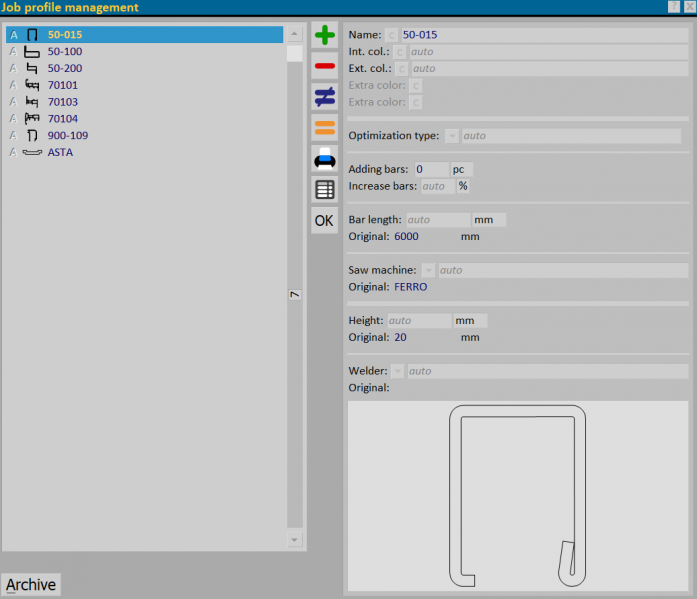
Task: Click the 70101 profile shape icon
Action: tap(32, 85)
